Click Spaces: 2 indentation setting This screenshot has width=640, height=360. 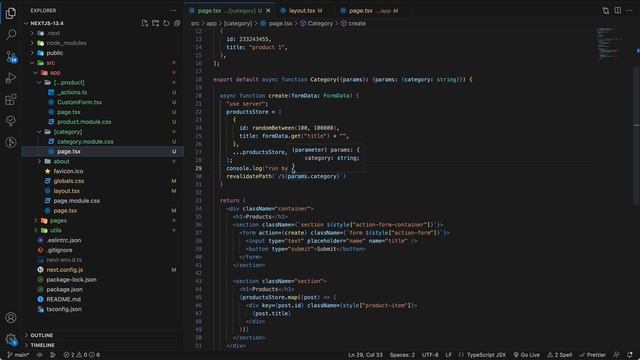click(x=402, y=355)
